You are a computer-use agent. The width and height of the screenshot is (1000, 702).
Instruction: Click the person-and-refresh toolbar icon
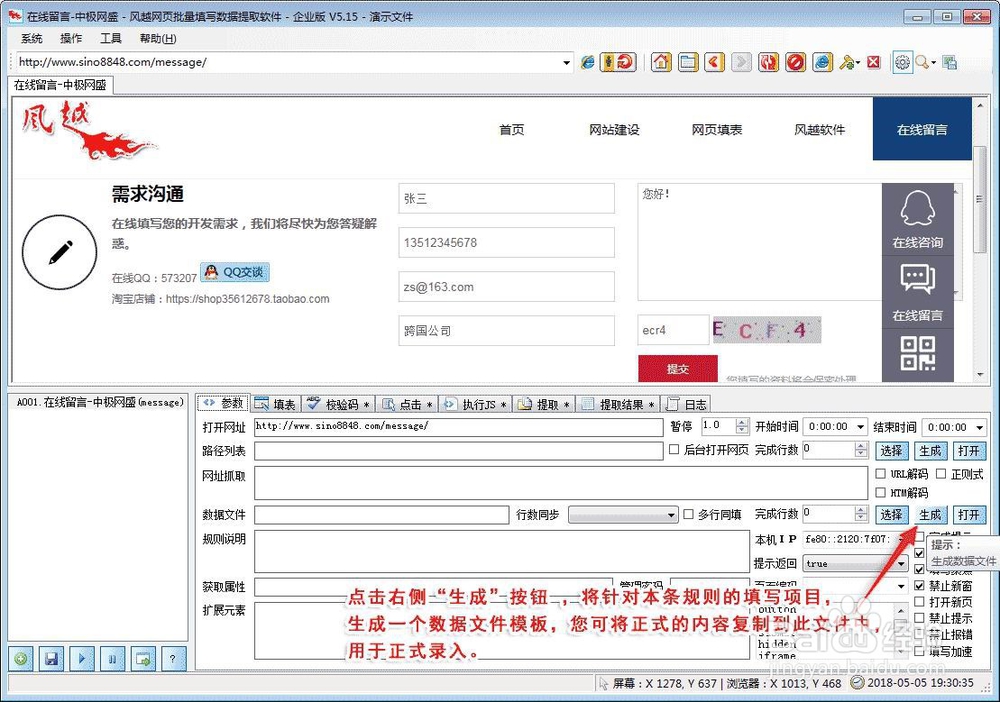tap(618, 62)
